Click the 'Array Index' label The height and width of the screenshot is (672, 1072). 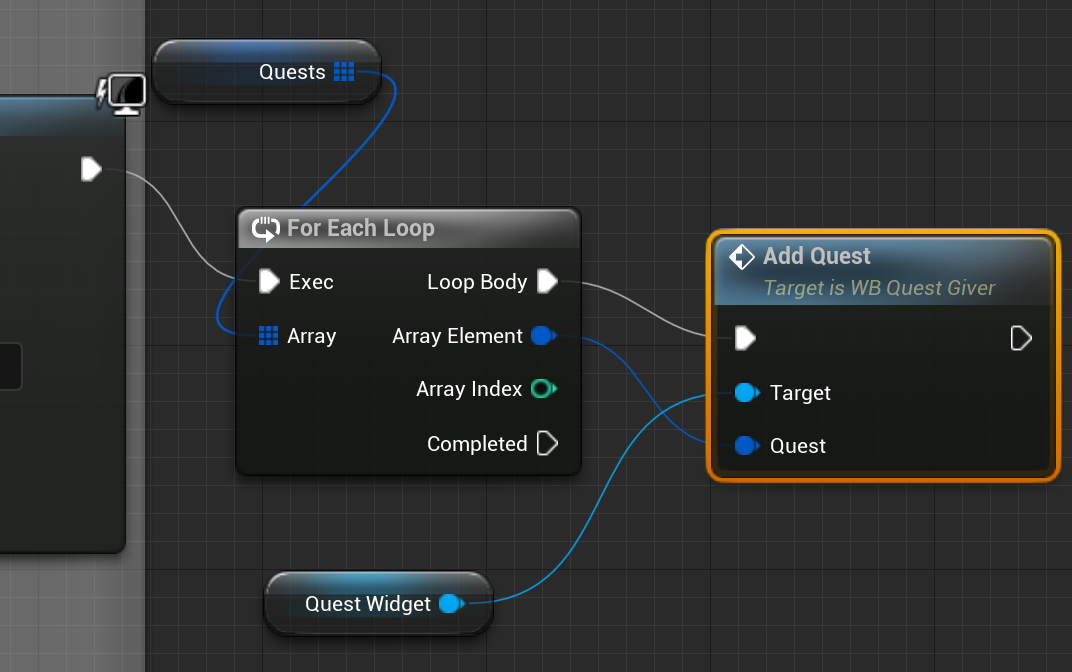[x=469, y=389]
